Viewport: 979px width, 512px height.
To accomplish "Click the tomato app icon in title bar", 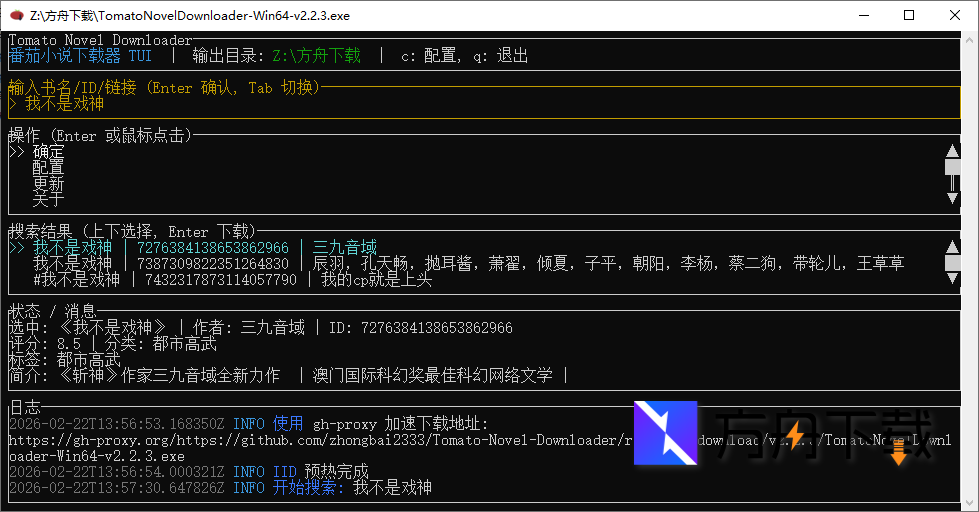I will tap(15, 16).
